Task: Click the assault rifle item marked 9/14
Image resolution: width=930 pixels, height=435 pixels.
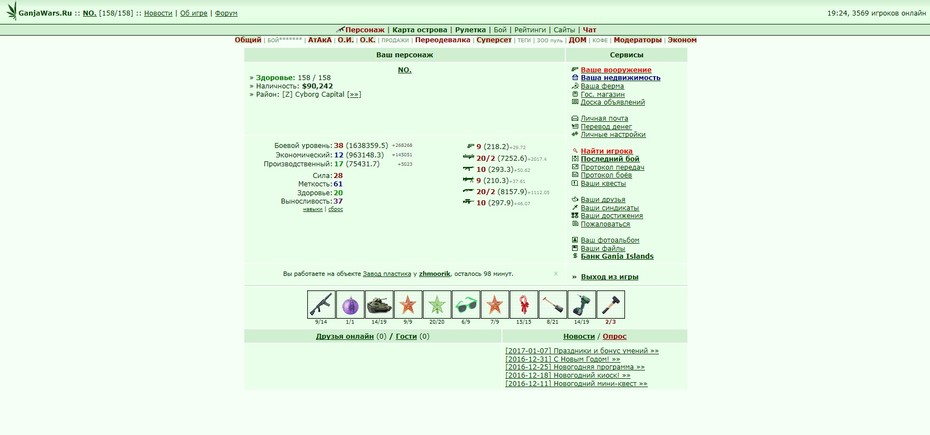Action: point(321,304)
